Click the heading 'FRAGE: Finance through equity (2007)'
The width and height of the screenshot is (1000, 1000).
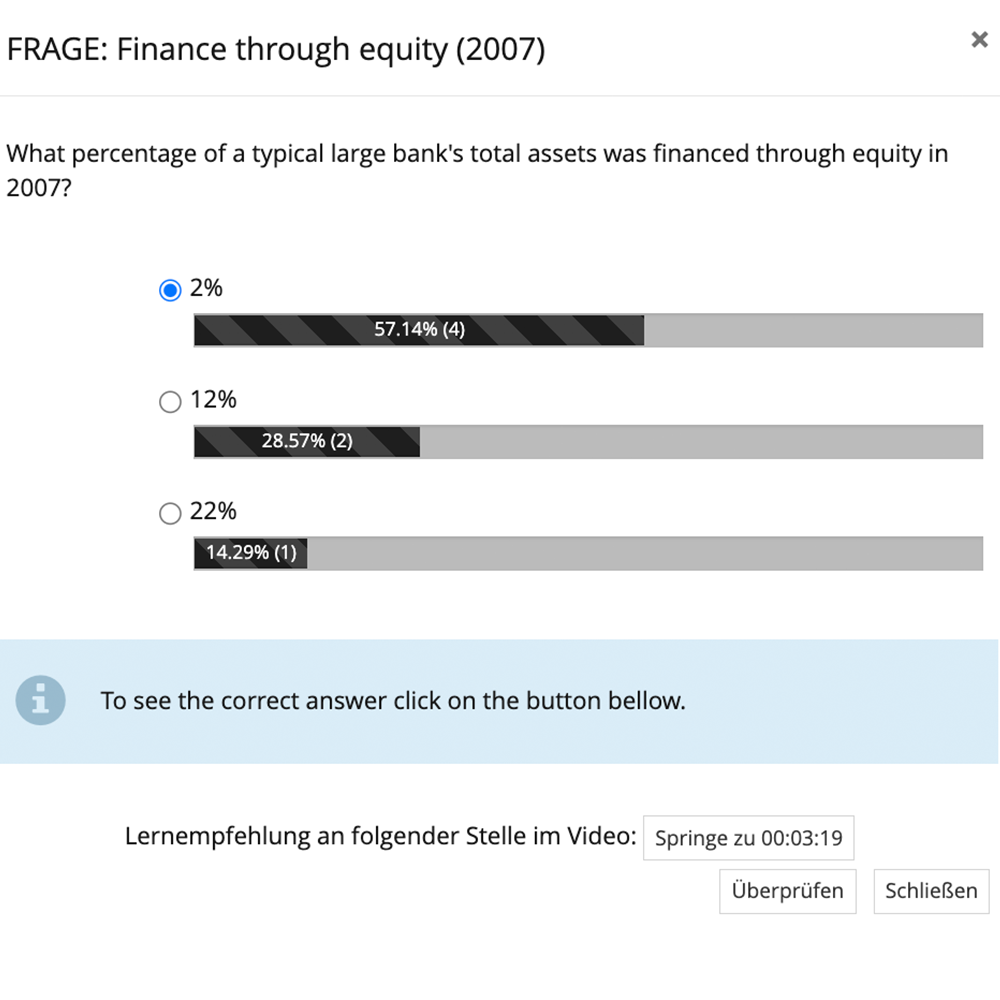click(276, 50)
